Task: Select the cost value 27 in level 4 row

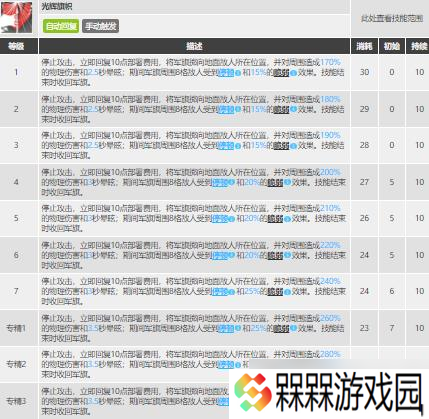Action: point(364,182)
